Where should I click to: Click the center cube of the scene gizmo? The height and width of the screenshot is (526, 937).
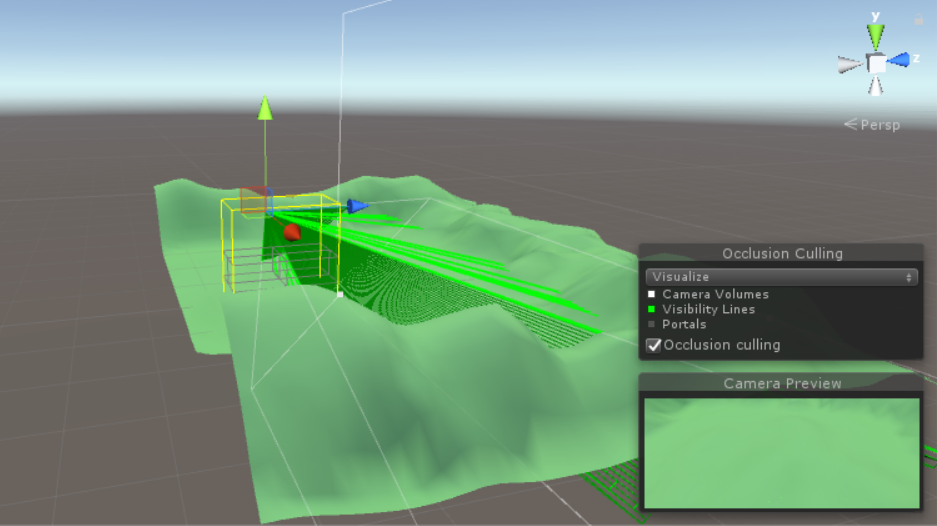point(876,63)
